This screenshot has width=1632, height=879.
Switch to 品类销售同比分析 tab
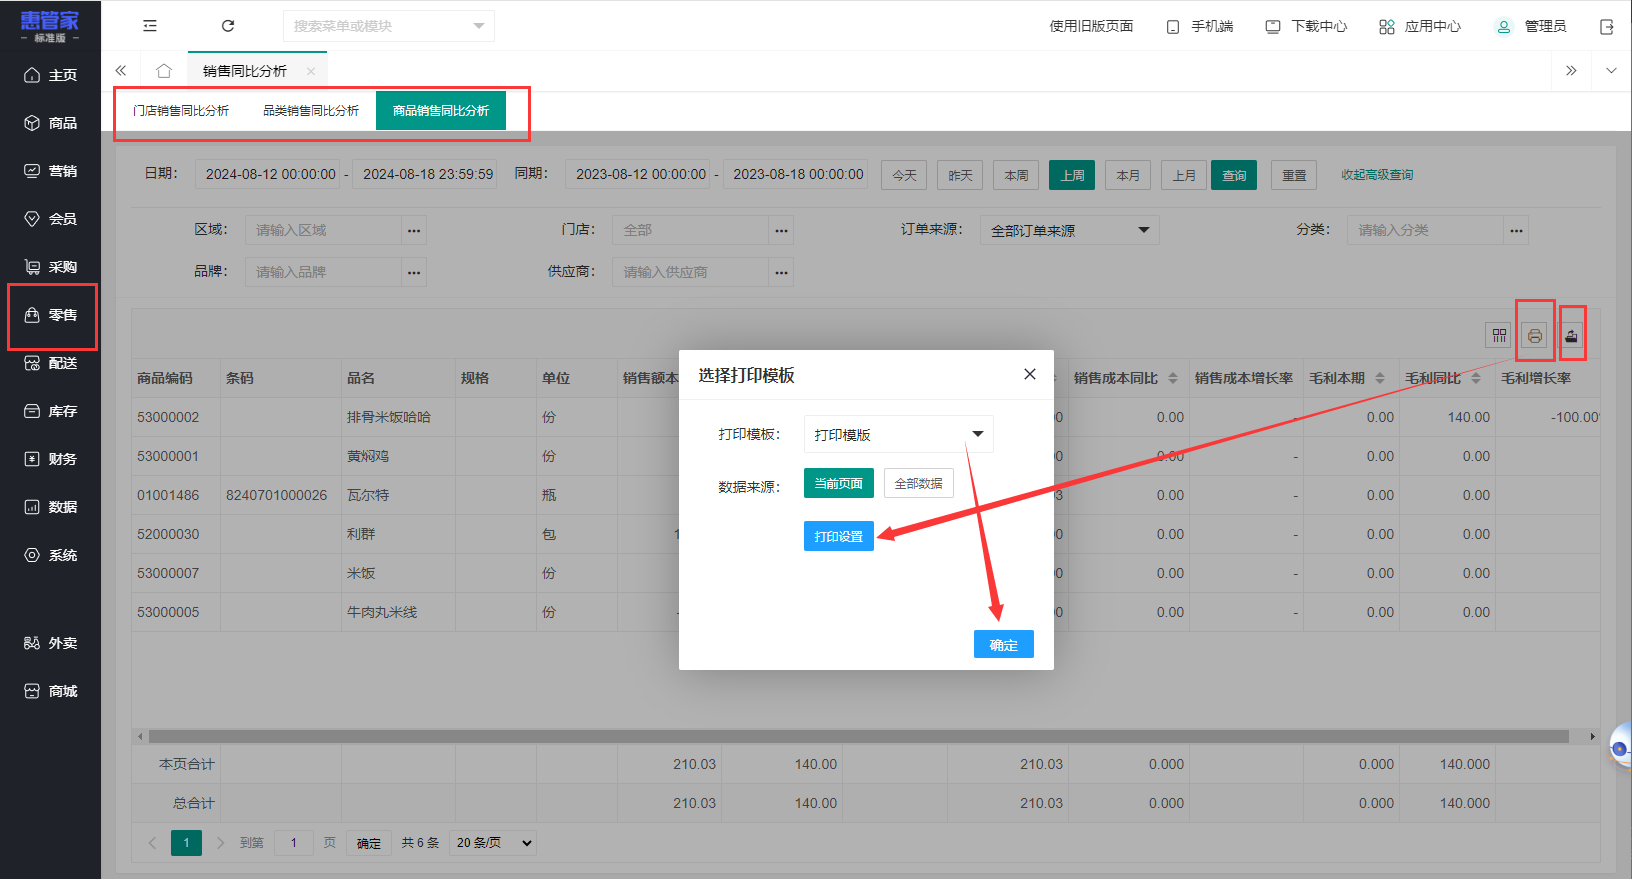tap(311, 110)
